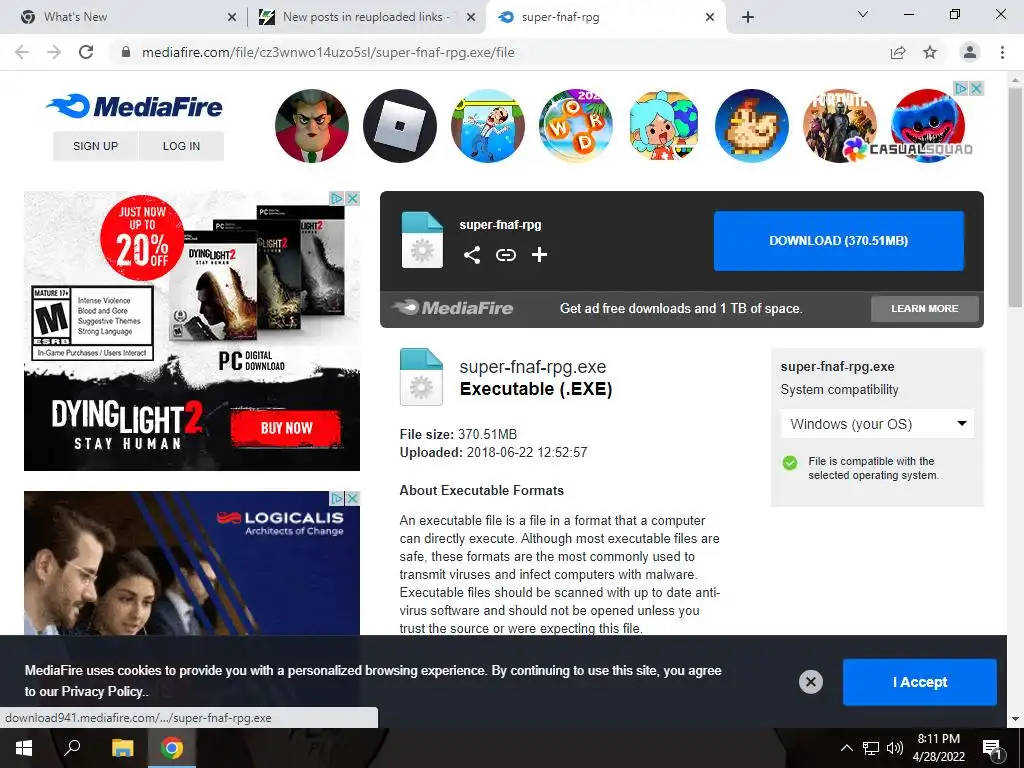Open the angry neighbor game icon

[x=312, y=125]
